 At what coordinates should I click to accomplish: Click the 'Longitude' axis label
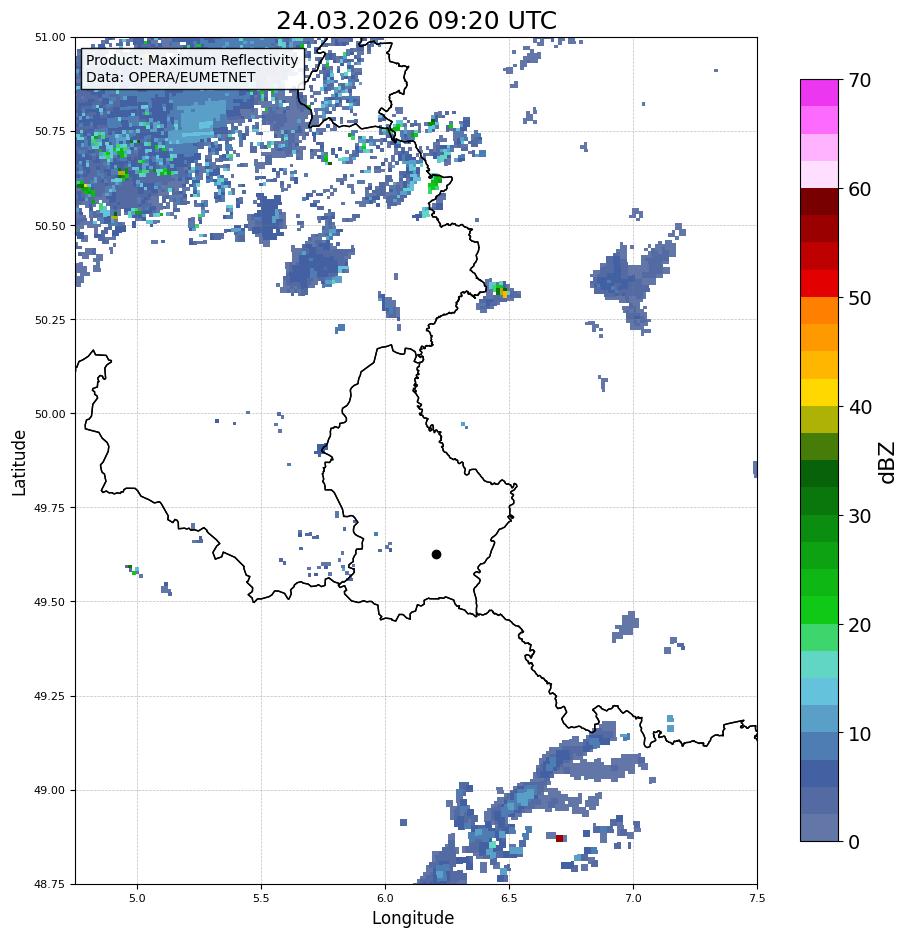[x=413, y=918]
